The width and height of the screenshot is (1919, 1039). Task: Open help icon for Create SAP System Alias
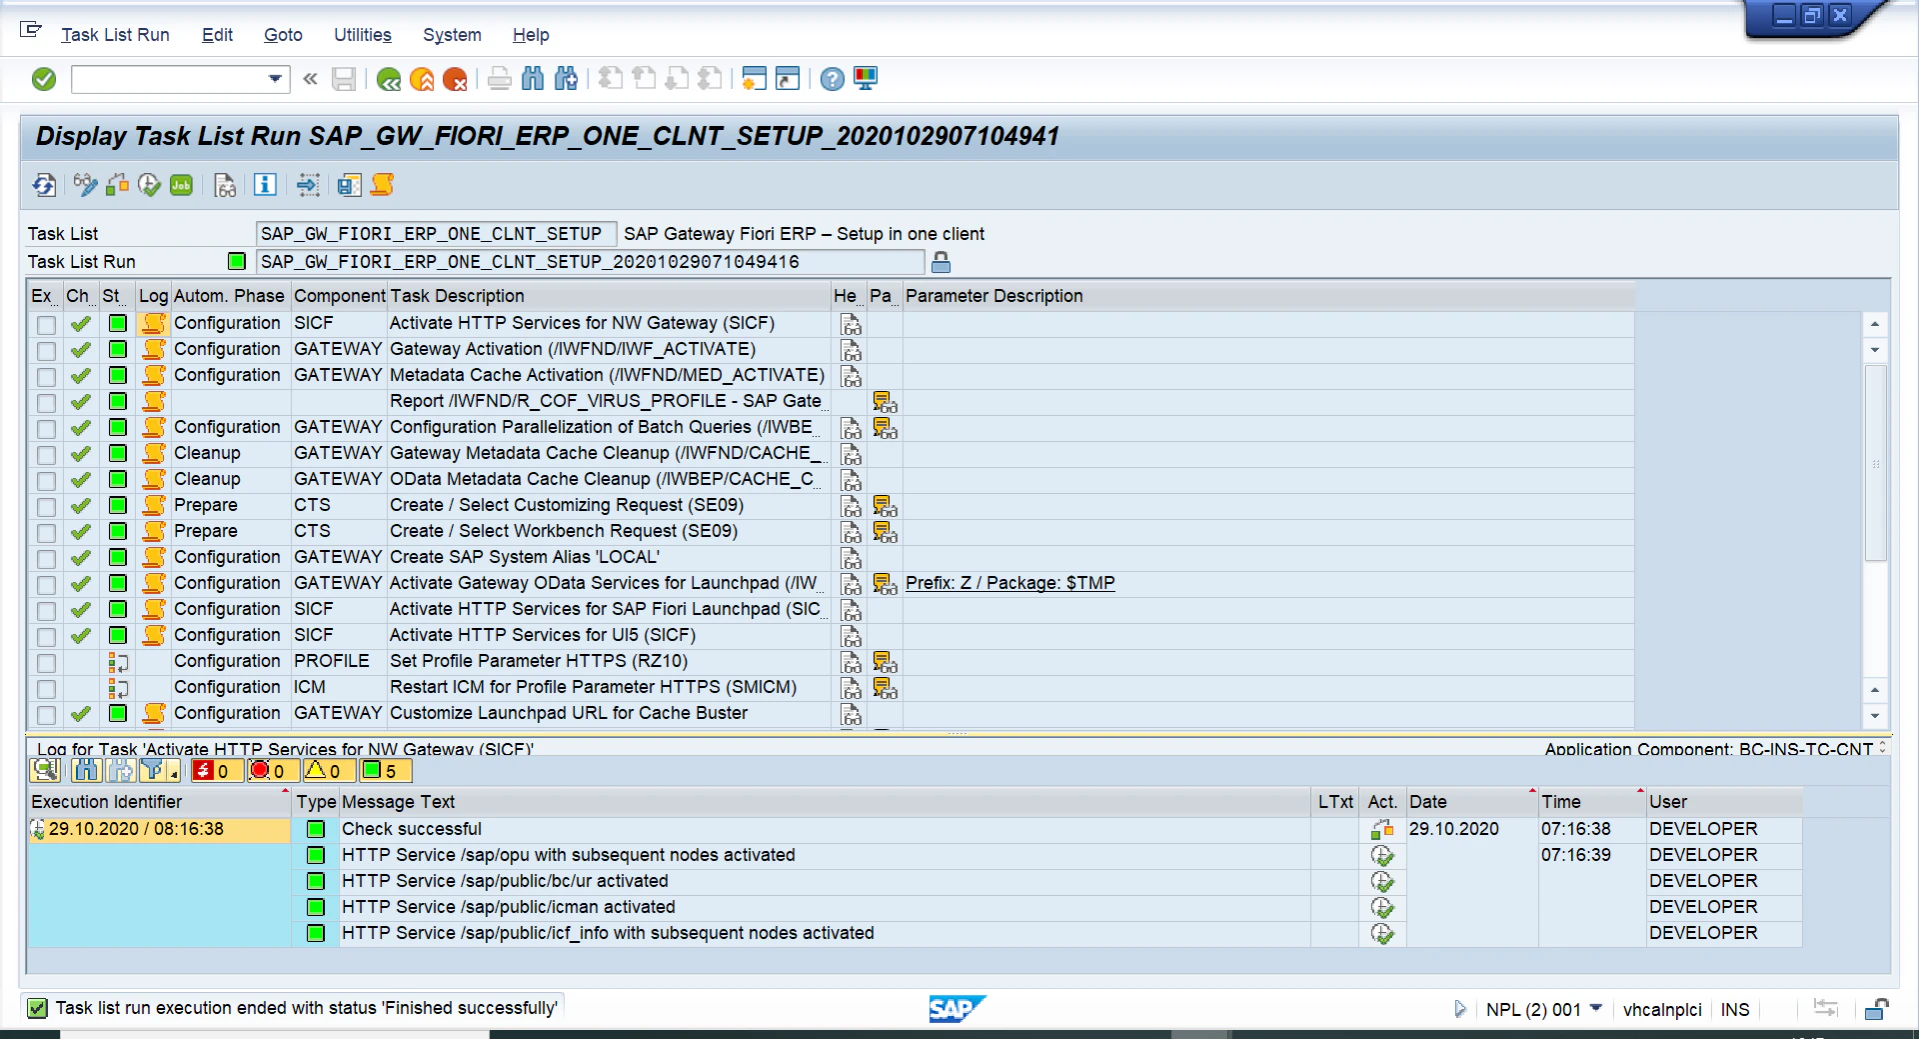pos(851,557)
